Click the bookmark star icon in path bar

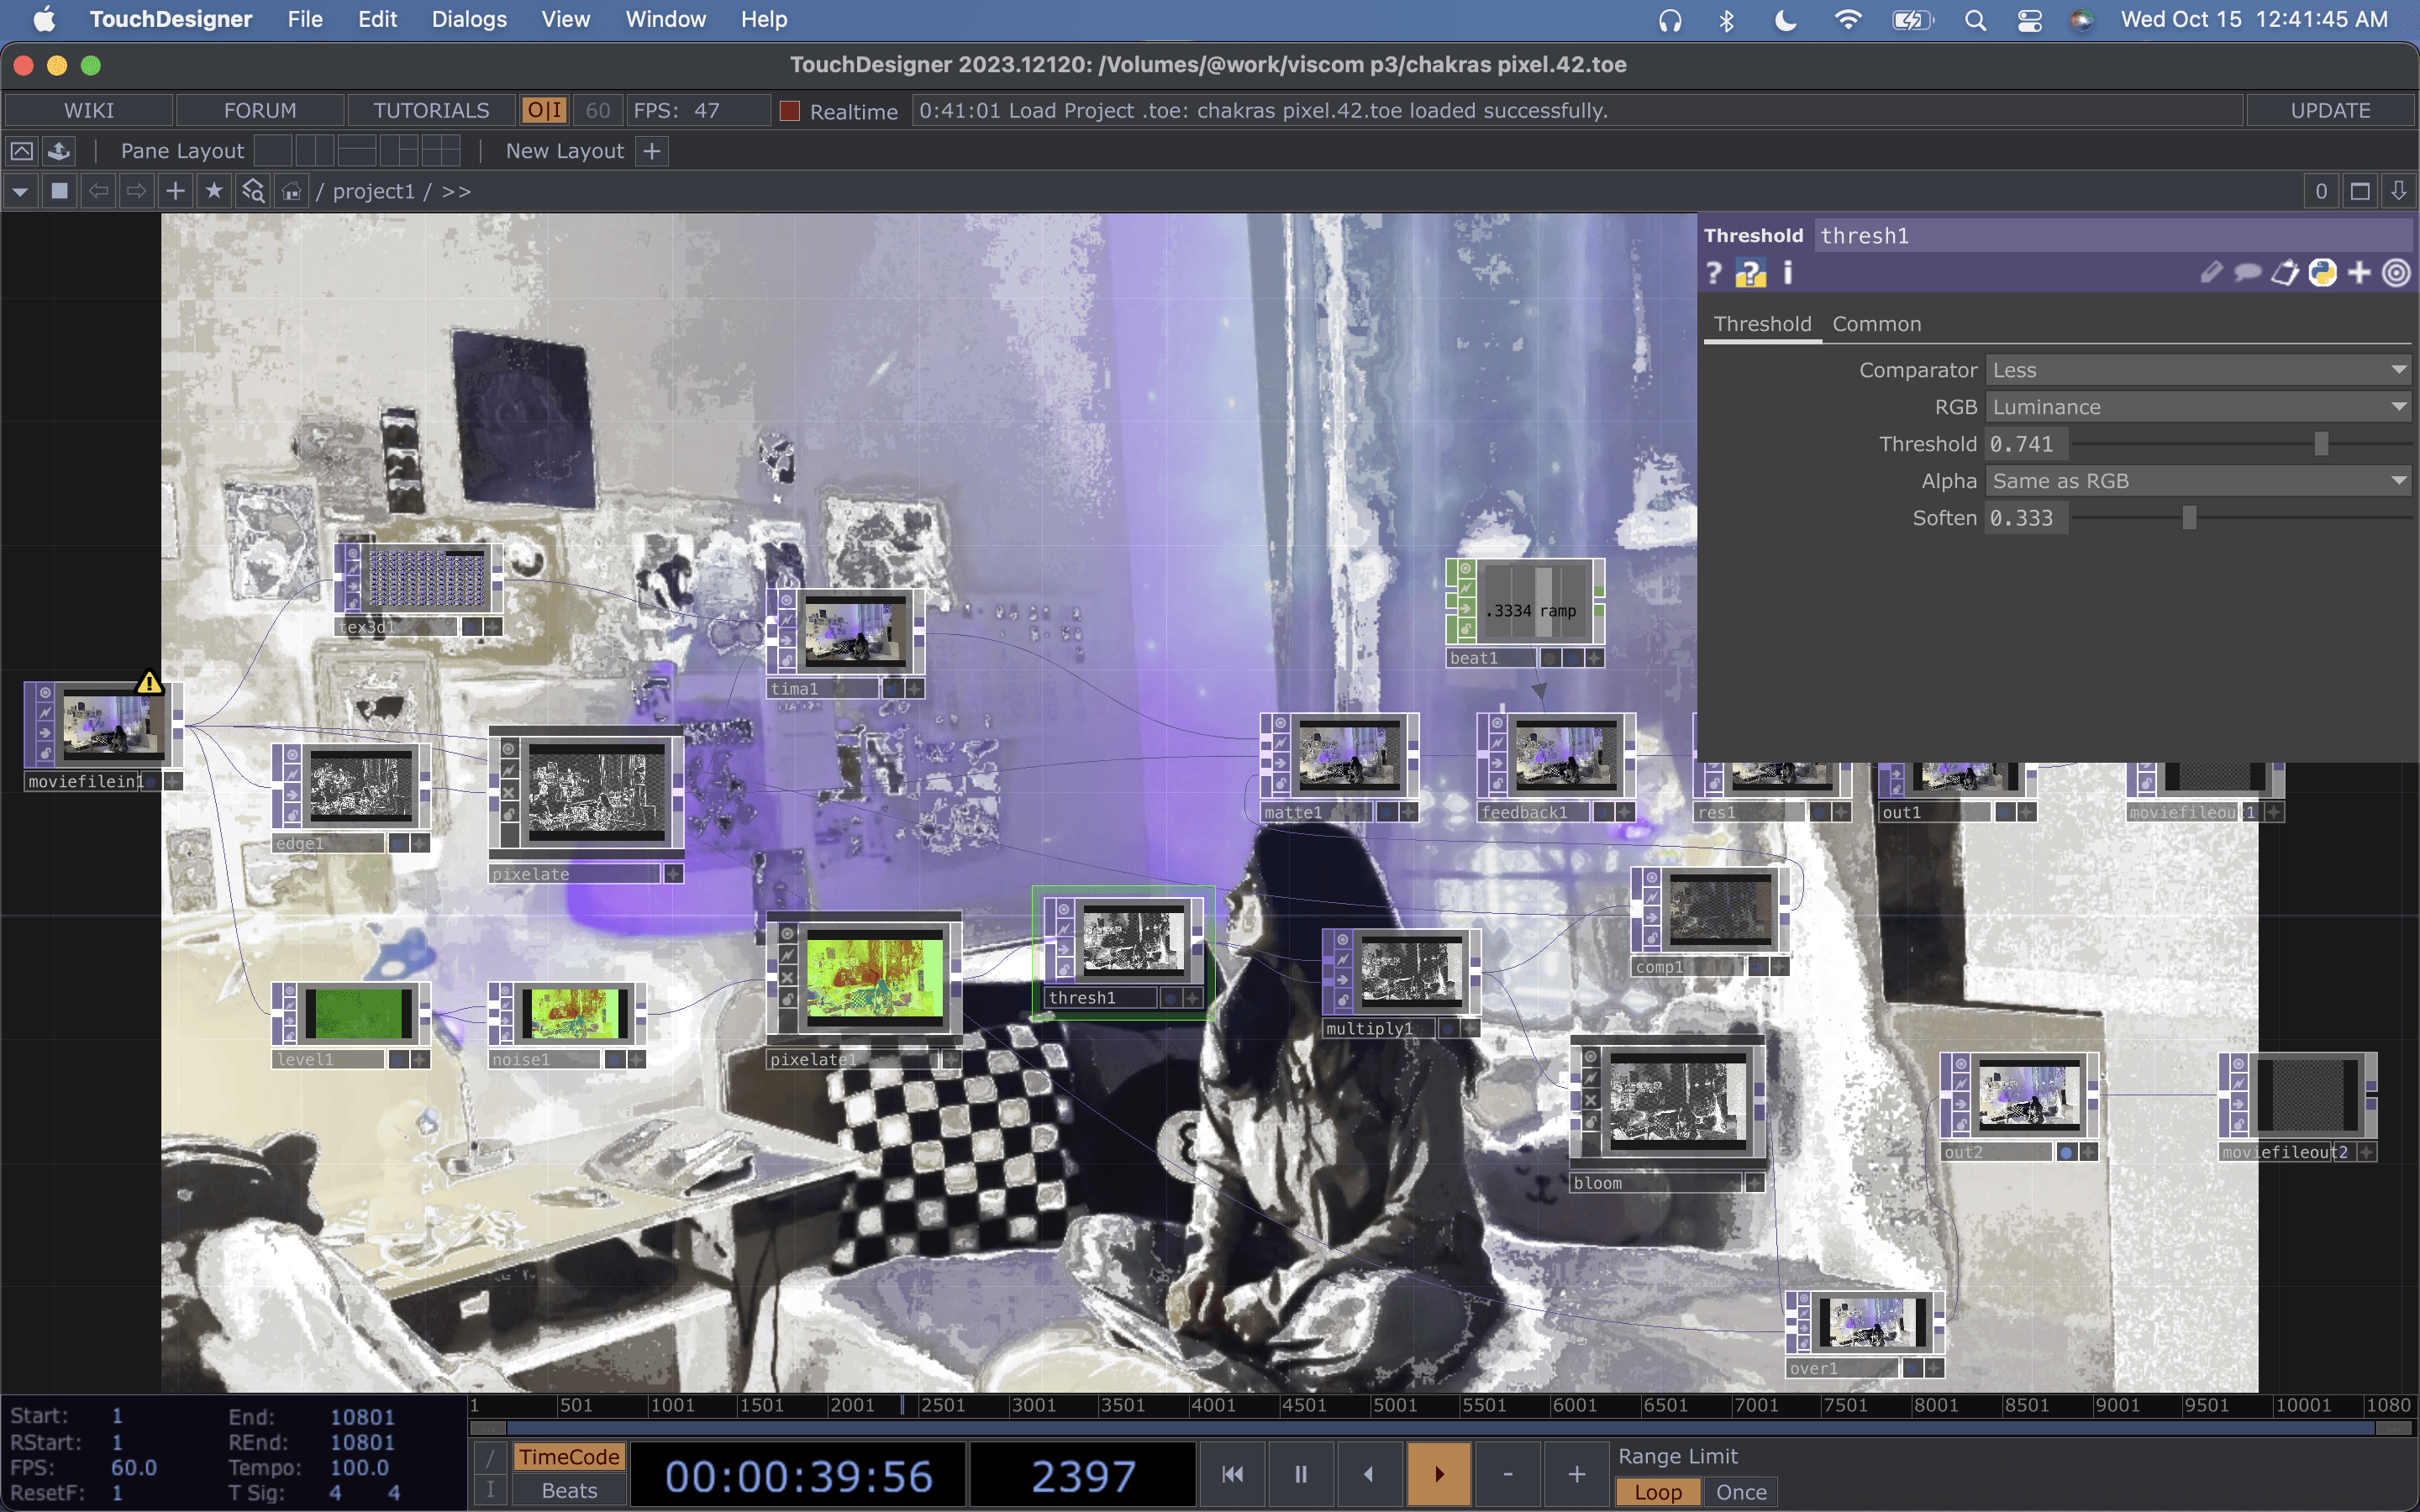point(213,191)
